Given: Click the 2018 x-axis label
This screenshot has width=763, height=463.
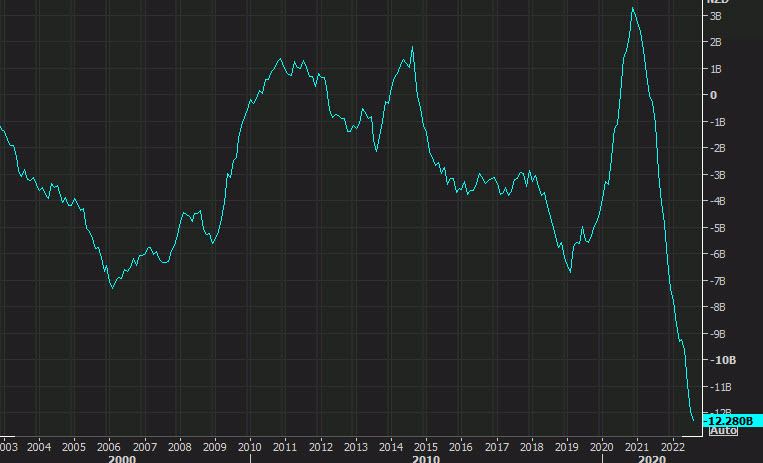Looking at the screenshot, I should pyautogui.click(x=531, y=447).
